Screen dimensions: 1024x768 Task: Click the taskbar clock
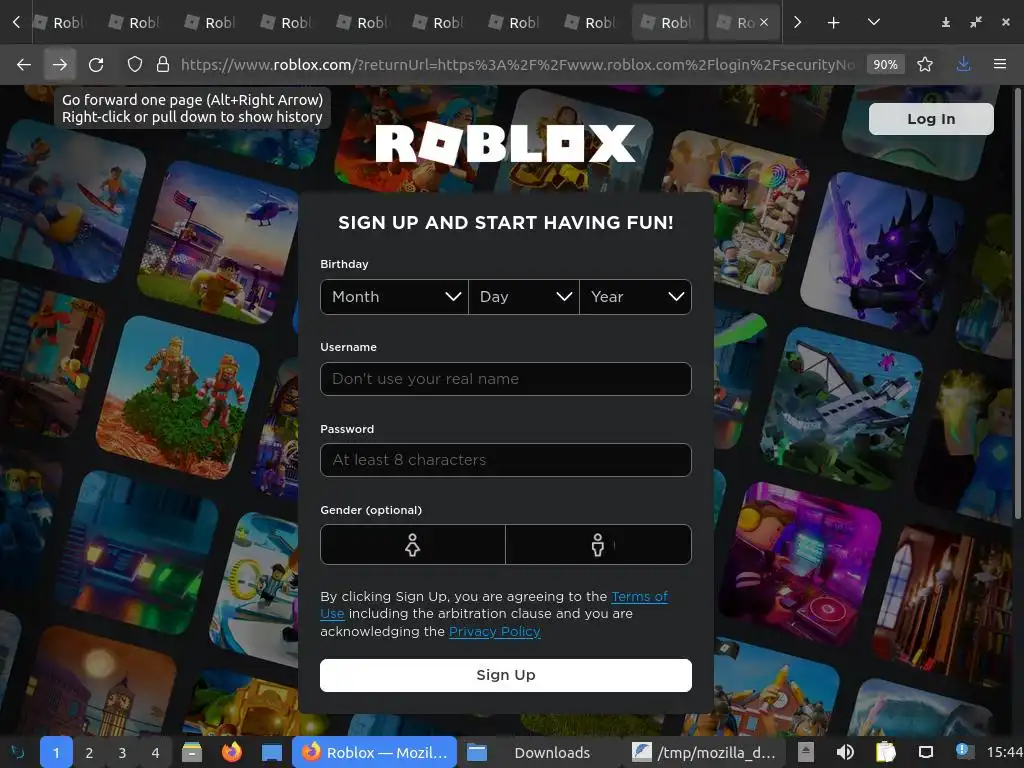pos(1004,752)
